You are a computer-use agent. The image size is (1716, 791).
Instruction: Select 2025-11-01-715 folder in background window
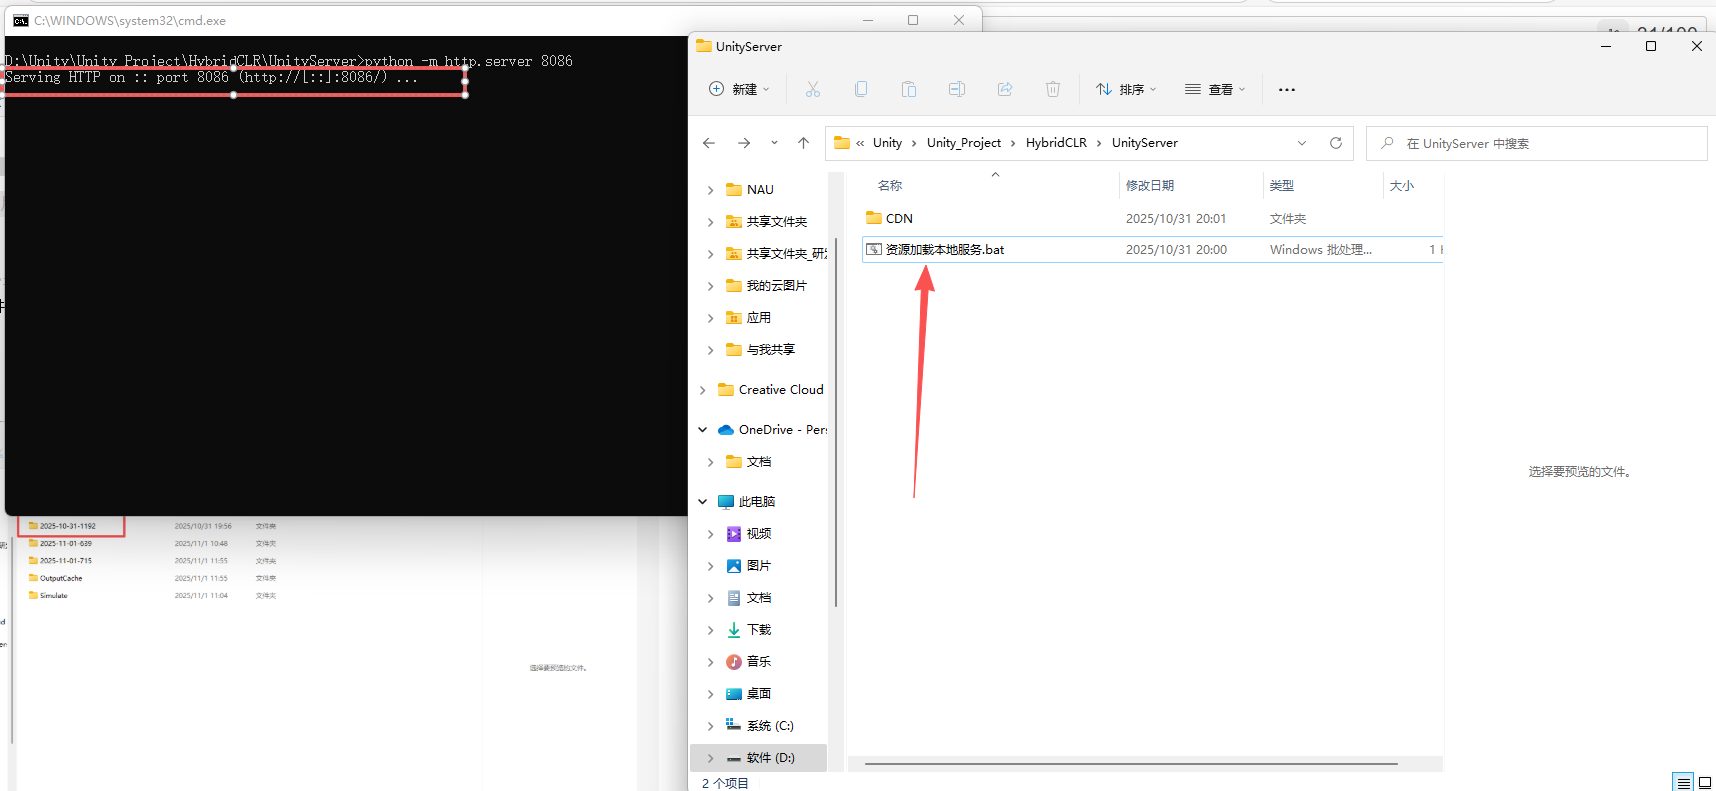coord(66,561)
